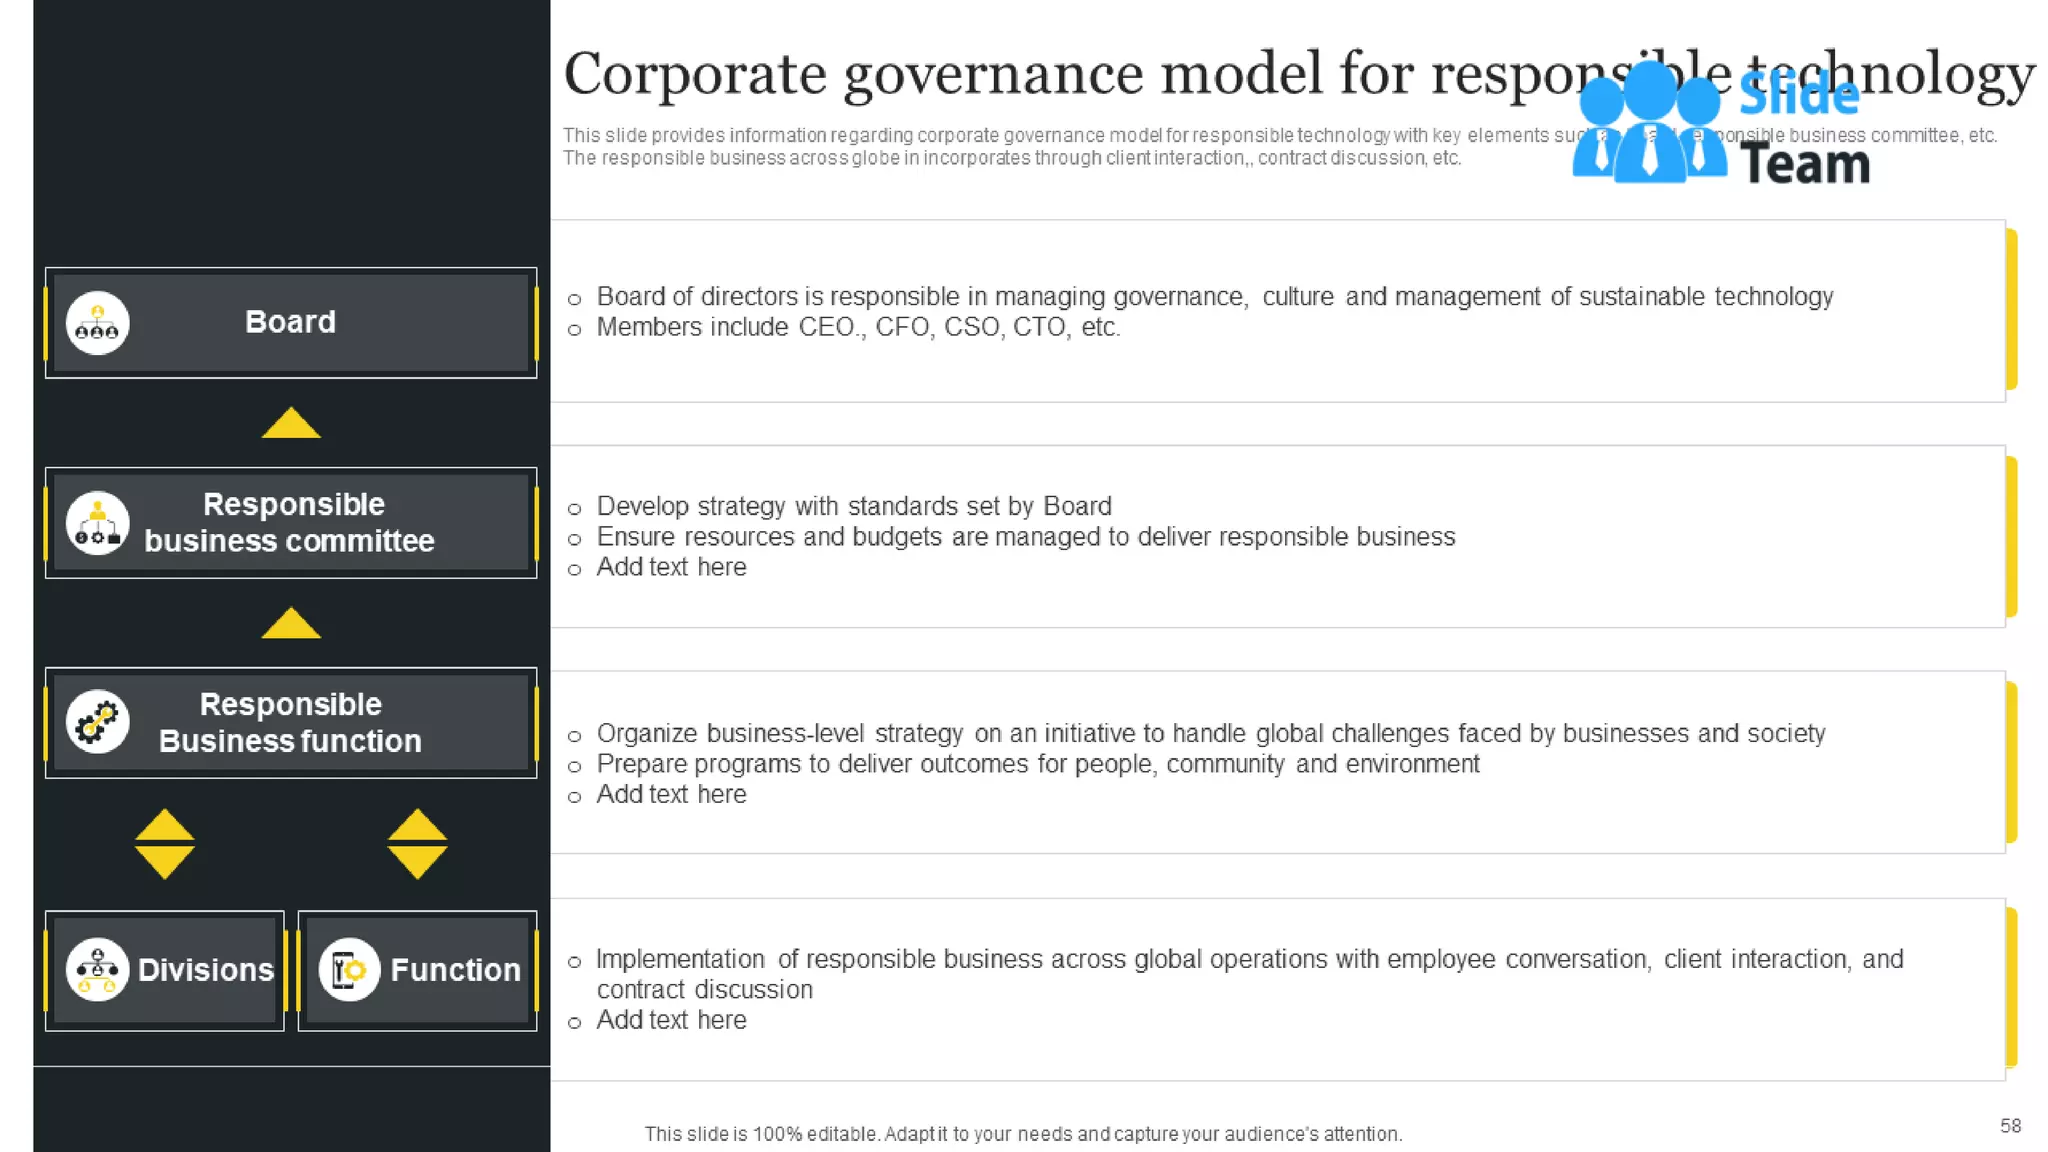Select the Function label
The width and height of the screenshot is (2048, 1152).
pos(455,970)
